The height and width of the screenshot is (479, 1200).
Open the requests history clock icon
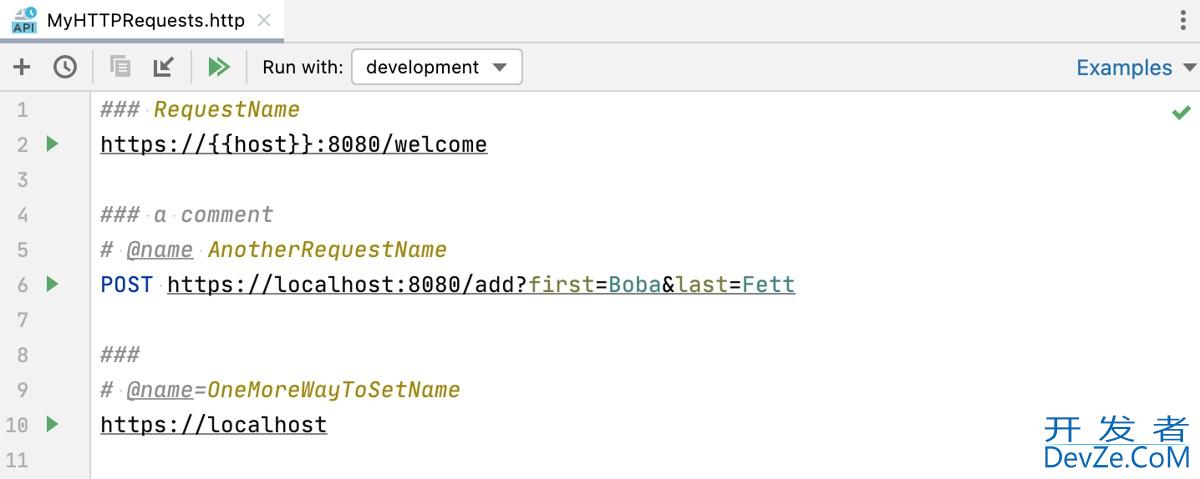65,67
